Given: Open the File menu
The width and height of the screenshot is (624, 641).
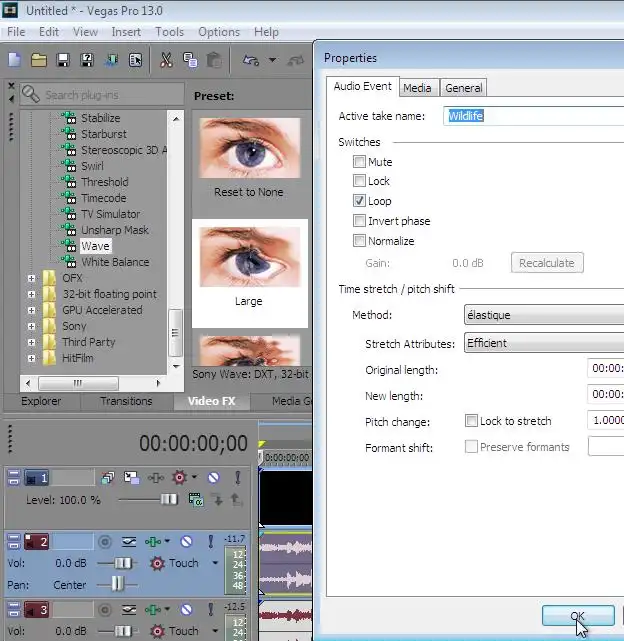Looking at the screenshot, I should pyautogui.click(x=16, y=32).
